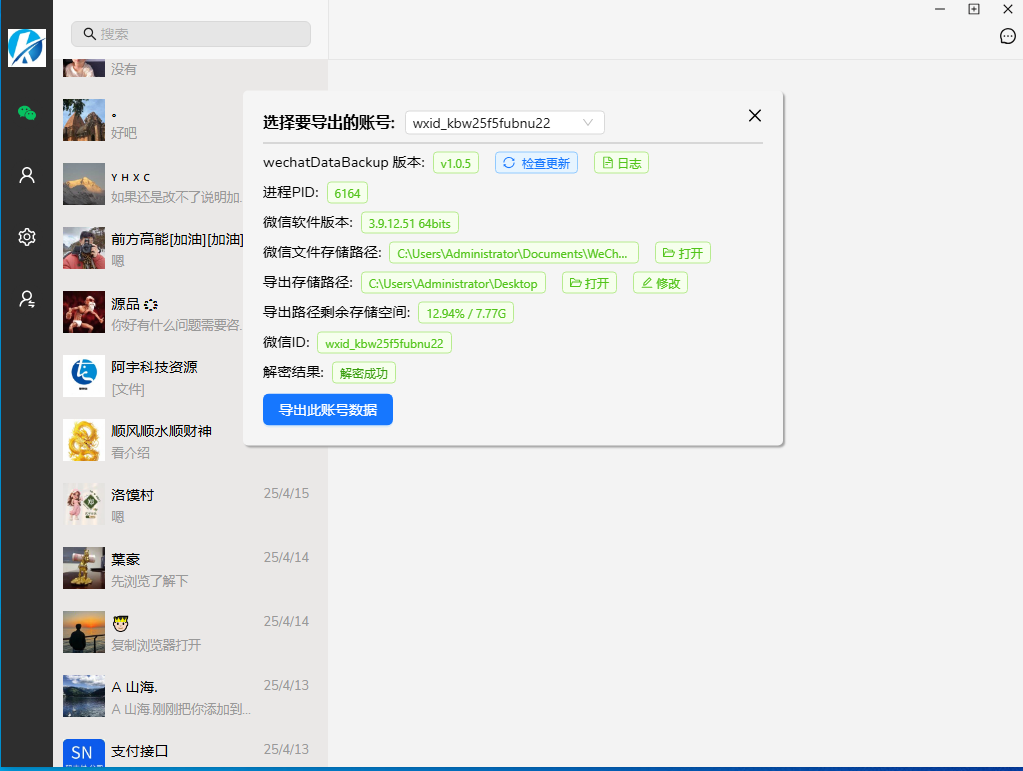Screen dimensions: 1023x771
Task: Click the 检查更新 button
Action: pos(536,163)
